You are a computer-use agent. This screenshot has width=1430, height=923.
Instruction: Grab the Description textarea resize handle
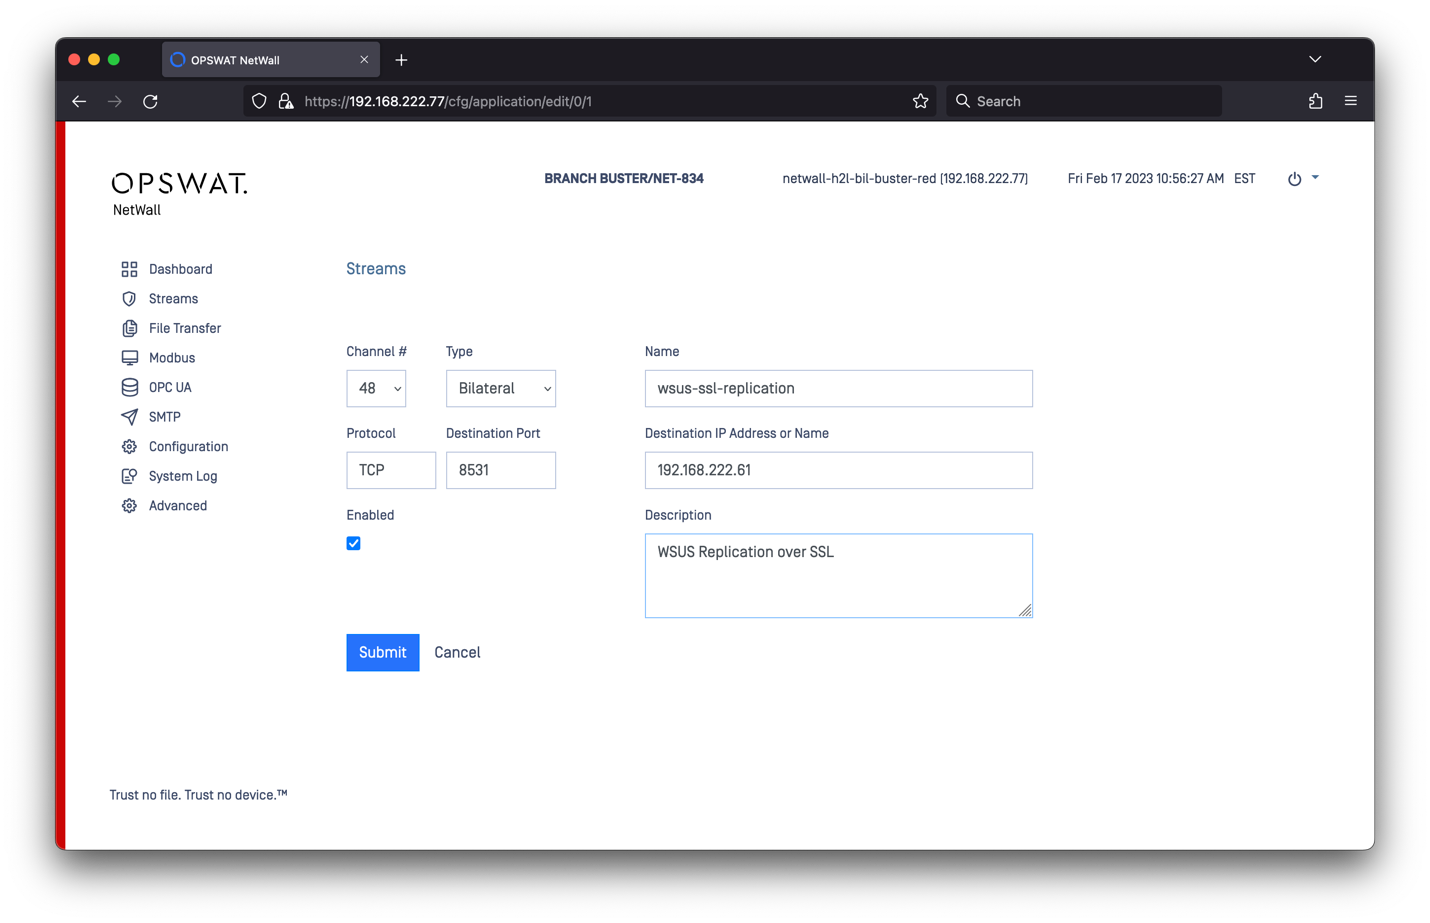pos(1025,610)
